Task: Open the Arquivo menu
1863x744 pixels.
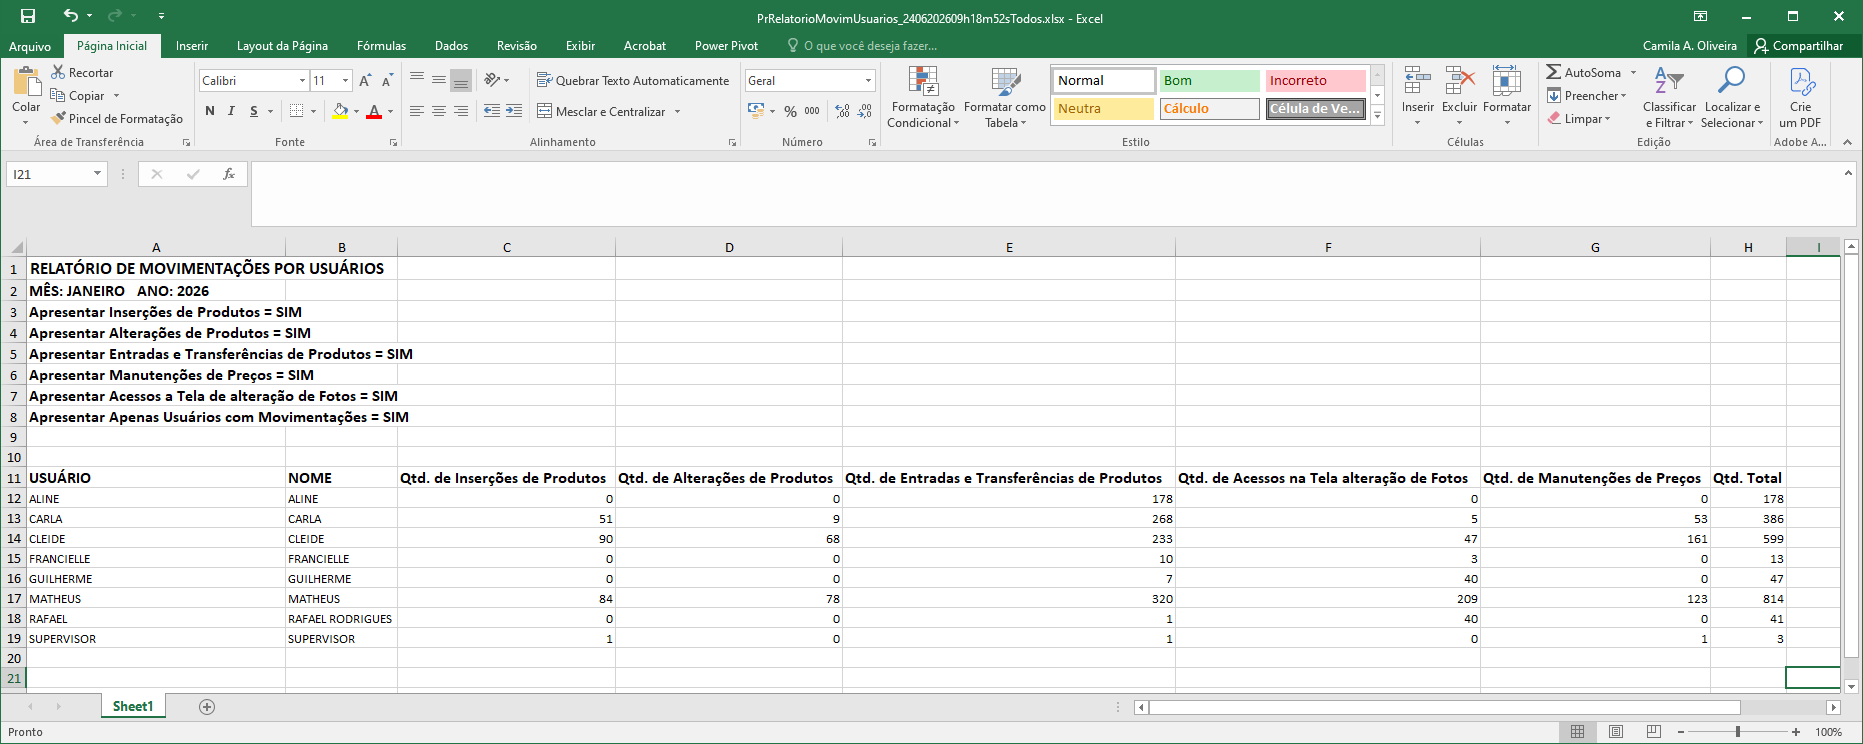Action: click(30, 46)
